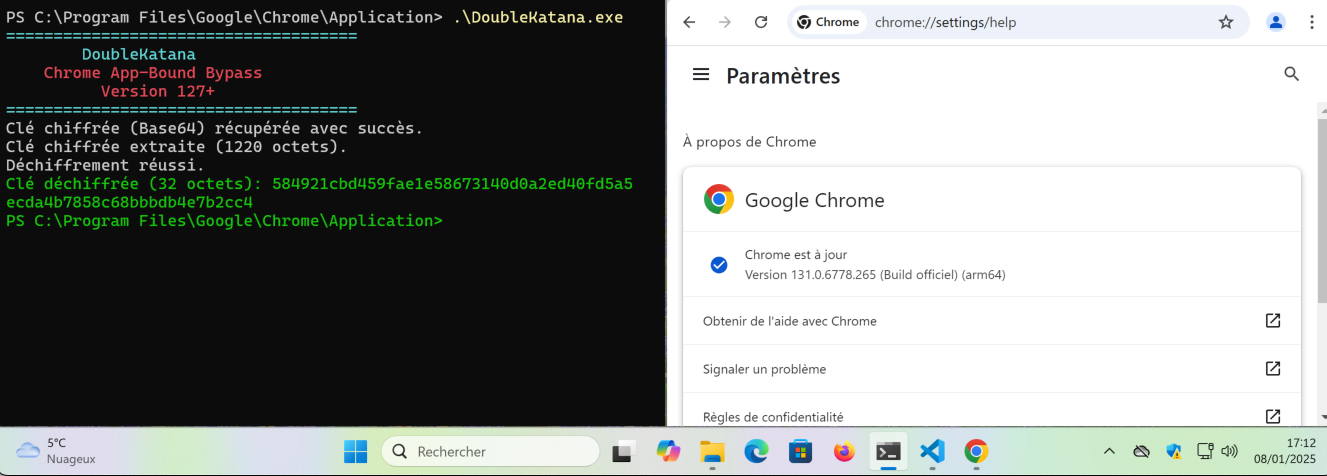Click external-link icon beside Règles de confidentialité
1327x476 pixels.
click(1273, 416)
